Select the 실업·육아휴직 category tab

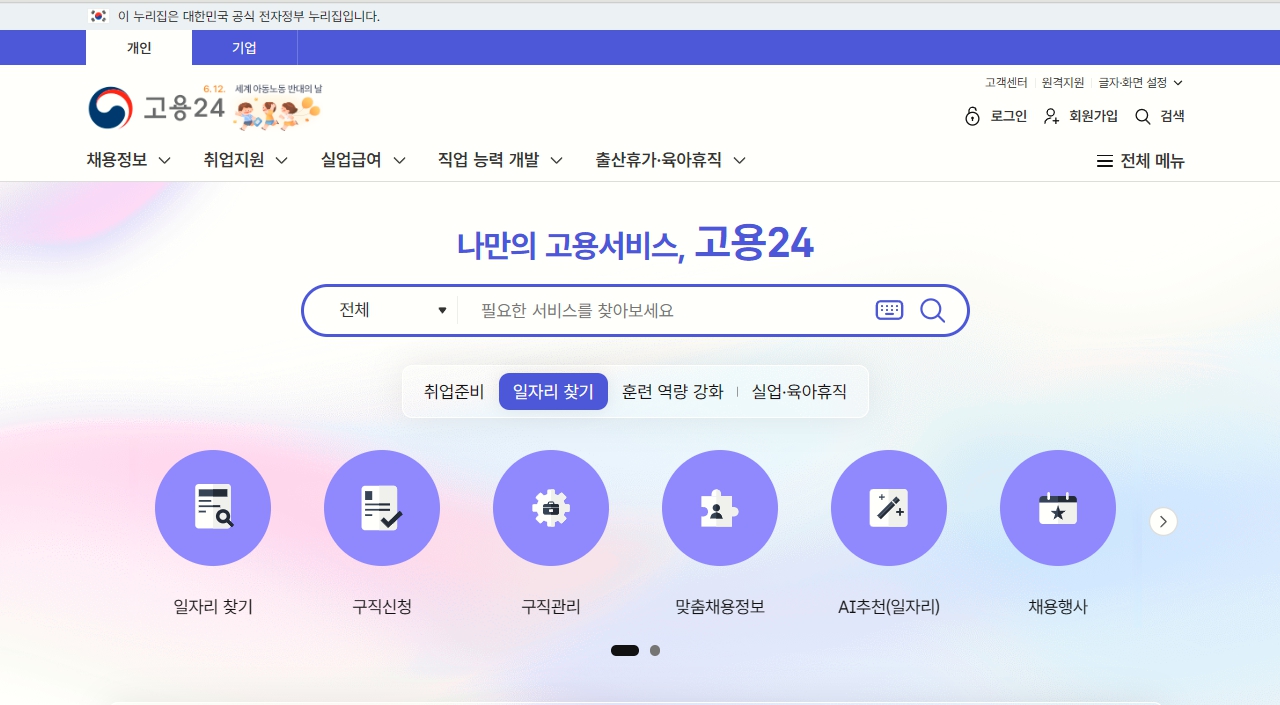[x=799, y=392]
